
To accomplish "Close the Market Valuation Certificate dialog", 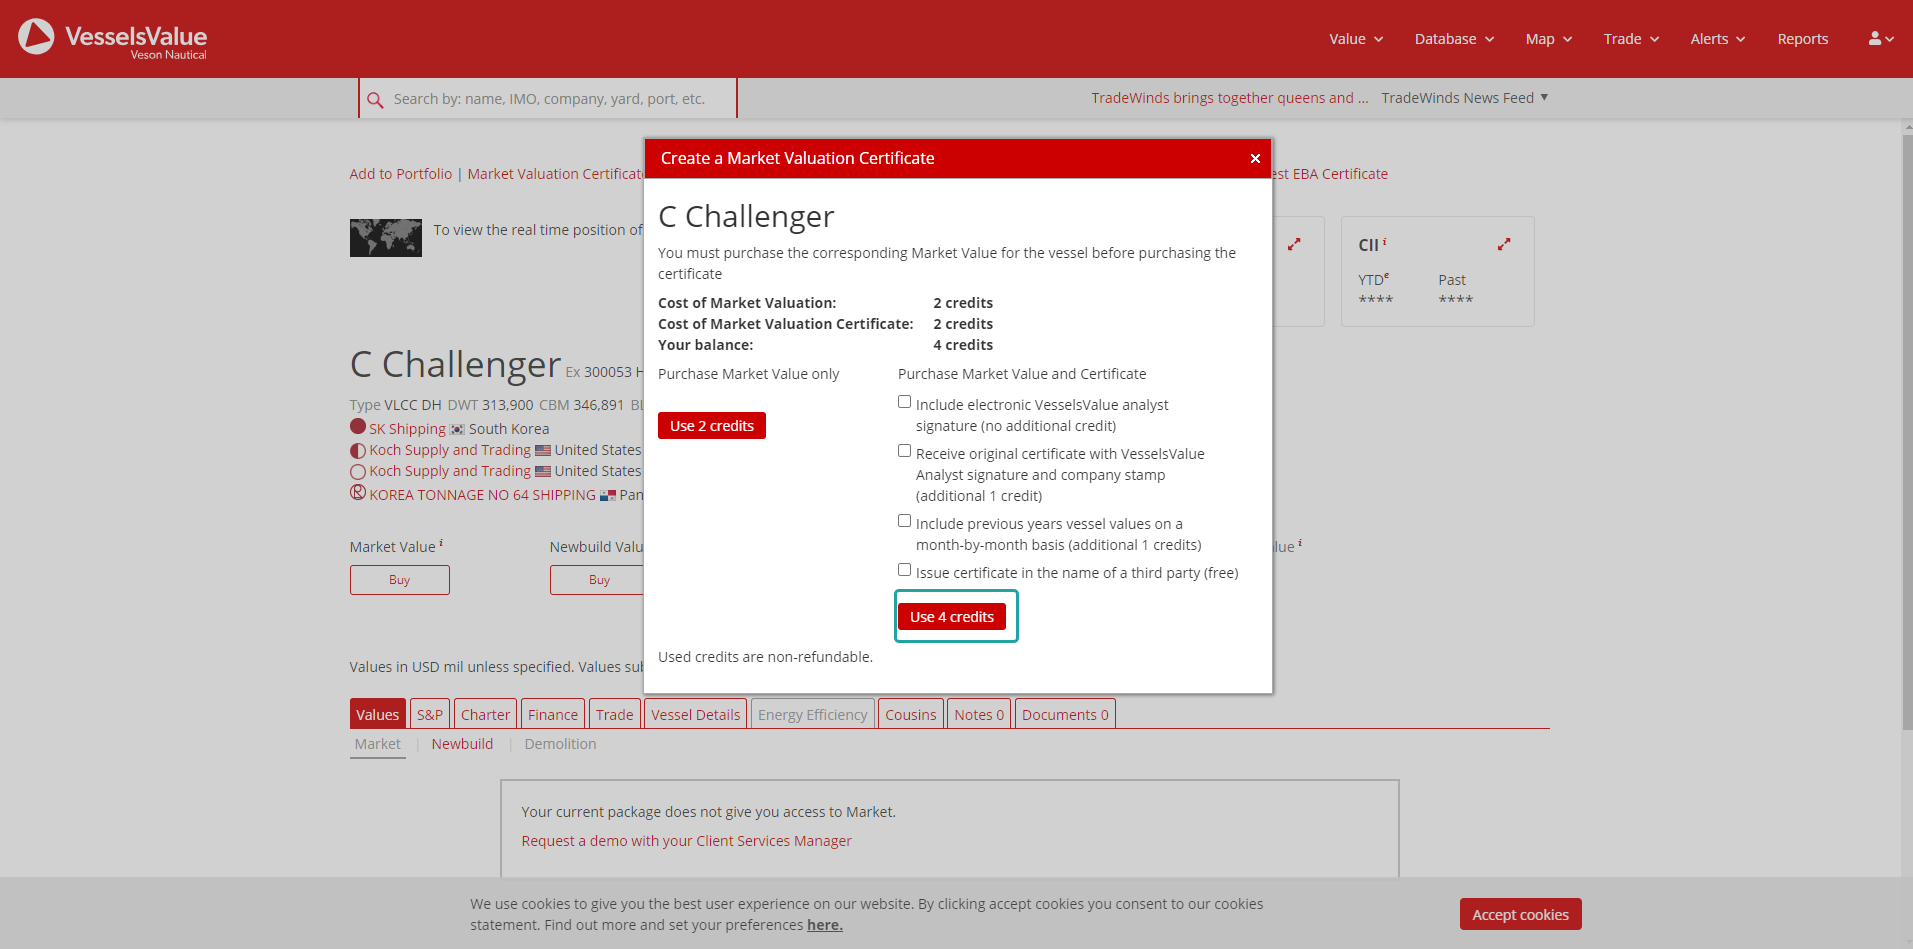I will click(1255, 159).
